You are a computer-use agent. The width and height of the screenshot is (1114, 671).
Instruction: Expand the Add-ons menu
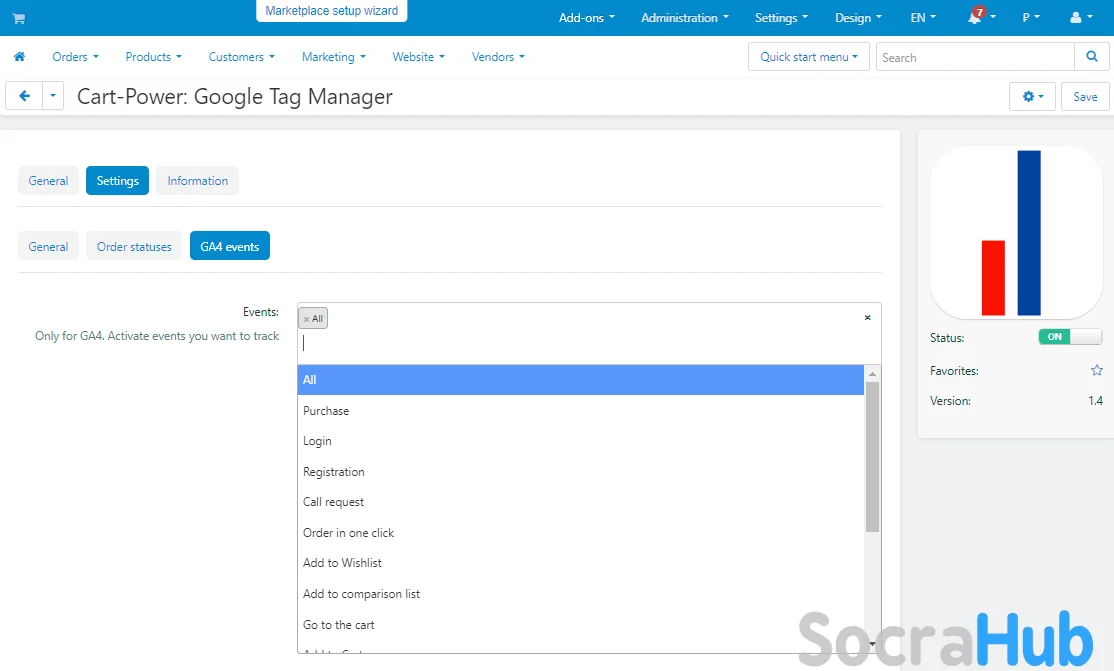pyautogui.click(x=586, y=18)
